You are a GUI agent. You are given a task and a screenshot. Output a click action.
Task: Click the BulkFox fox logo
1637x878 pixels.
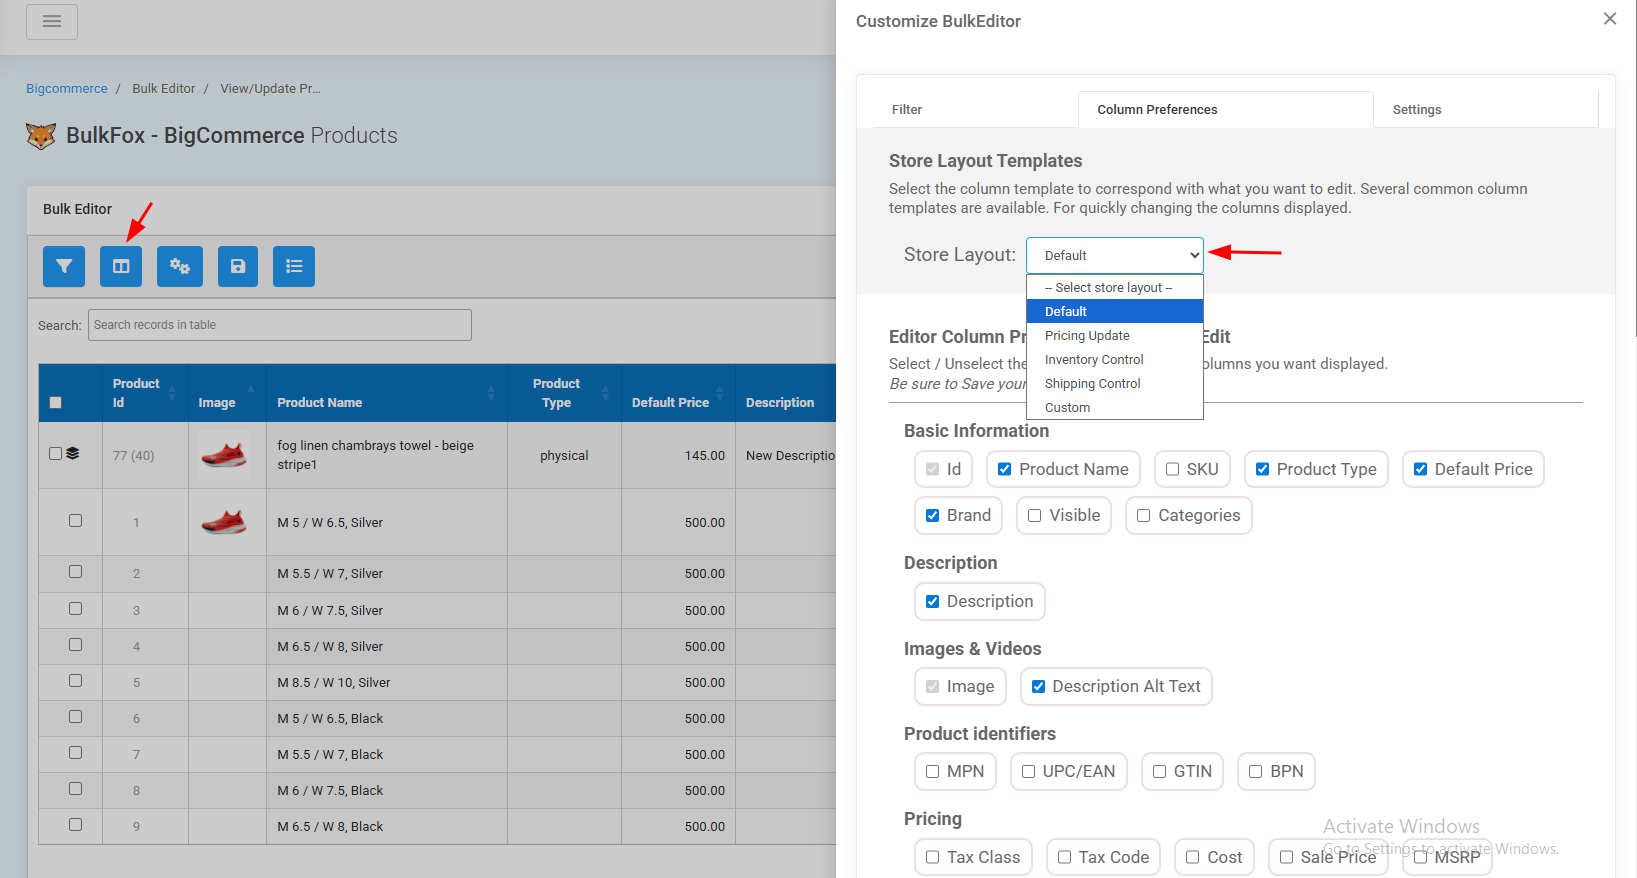(x=41, y=136)
